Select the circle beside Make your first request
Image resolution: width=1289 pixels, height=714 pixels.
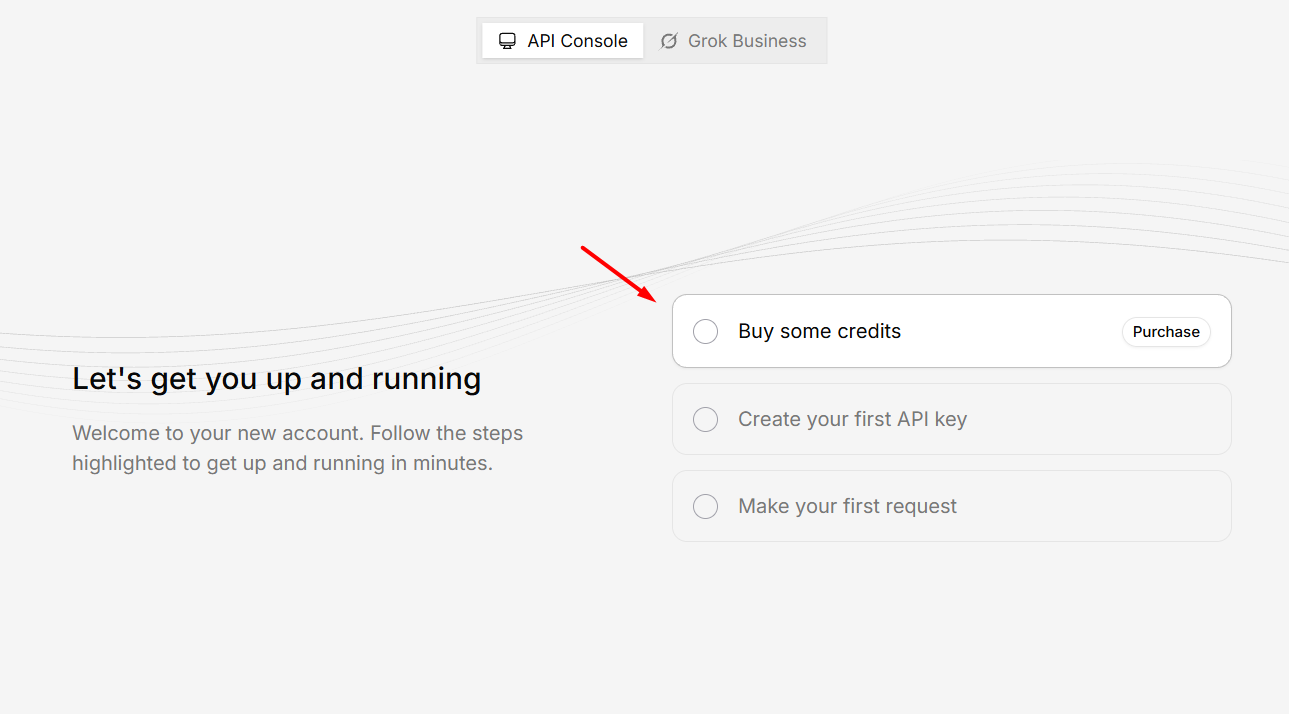coord(705,506)
